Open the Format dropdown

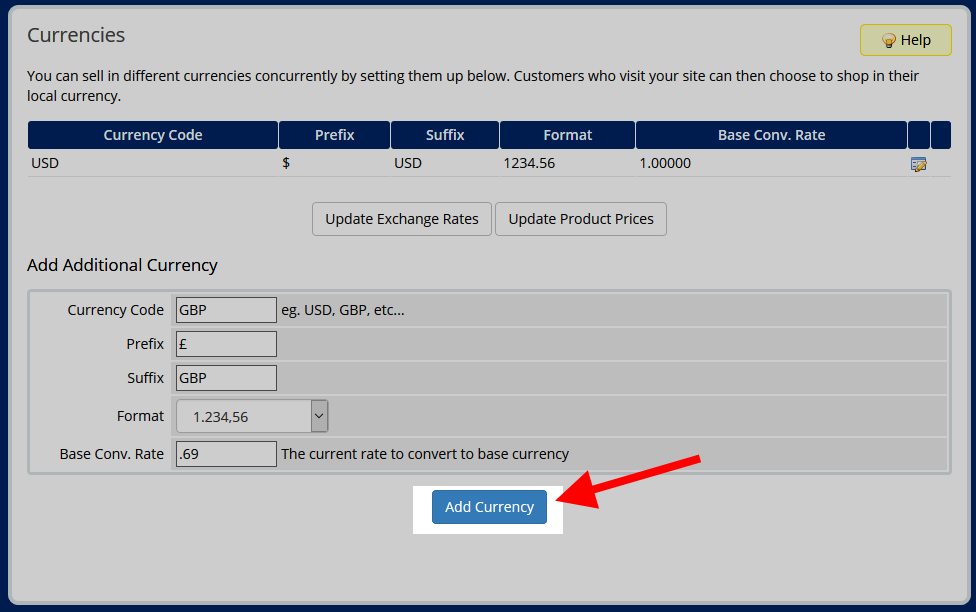click(252, 417)
